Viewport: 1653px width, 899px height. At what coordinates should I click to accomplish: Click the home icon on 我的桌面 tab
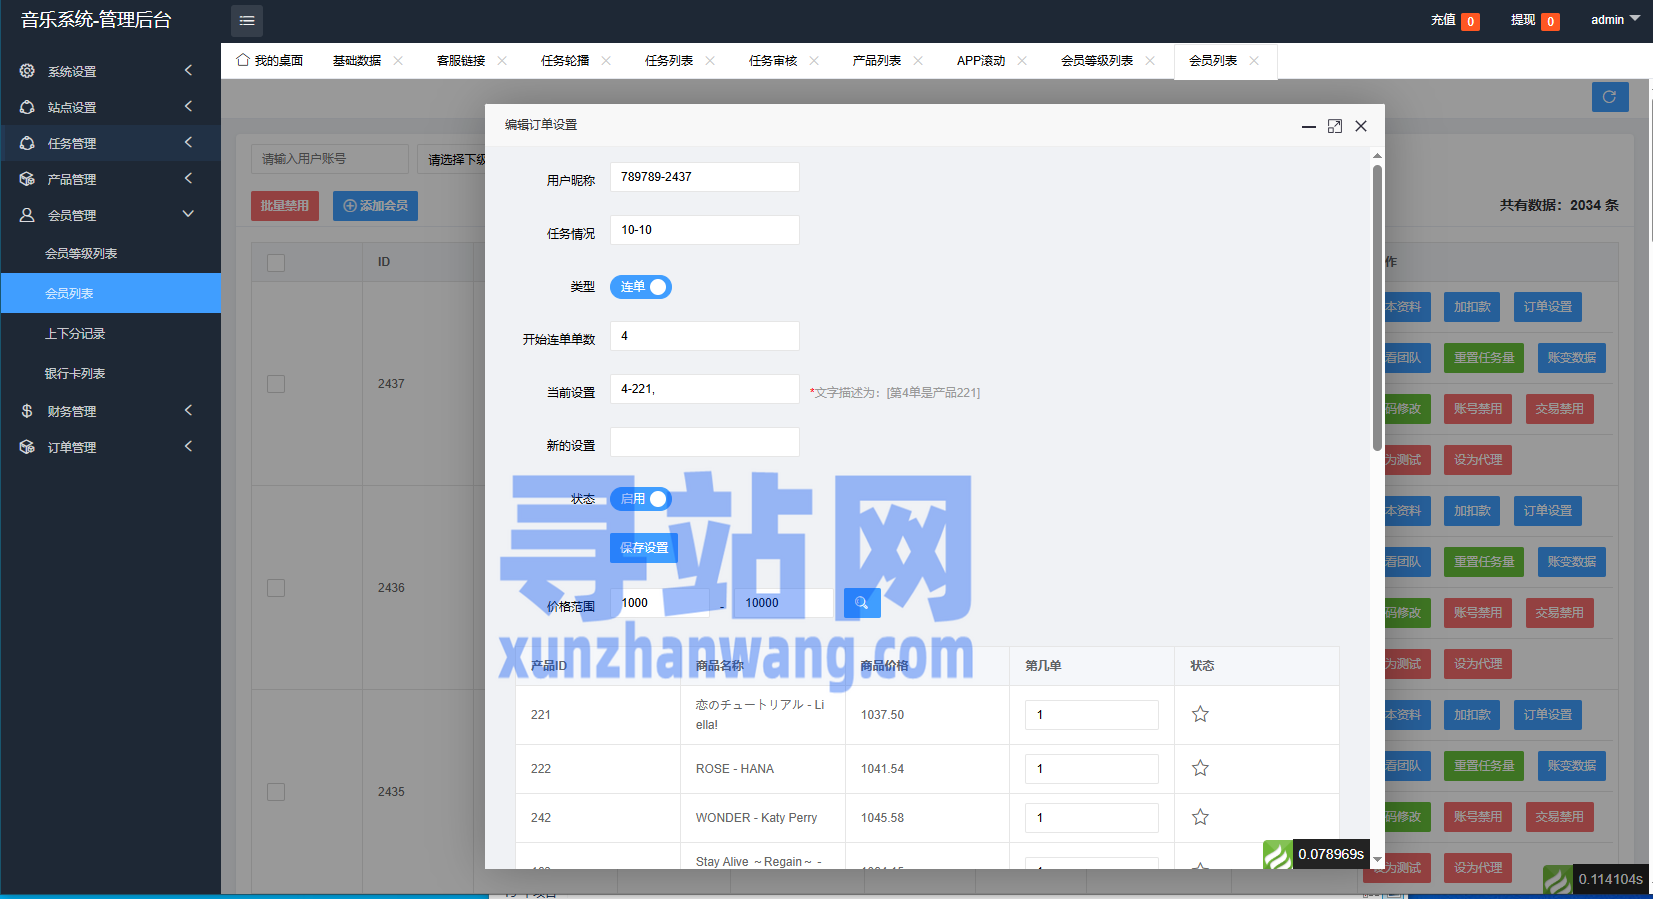243,60
